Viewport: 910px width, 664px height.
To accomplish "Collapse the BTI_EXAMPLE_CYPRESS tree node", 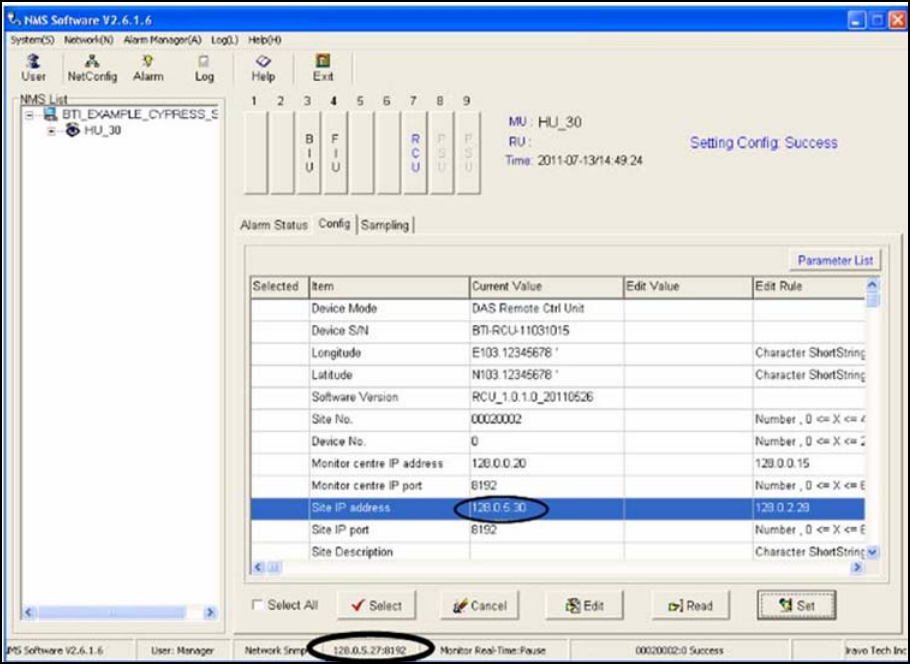I will 30,115.
